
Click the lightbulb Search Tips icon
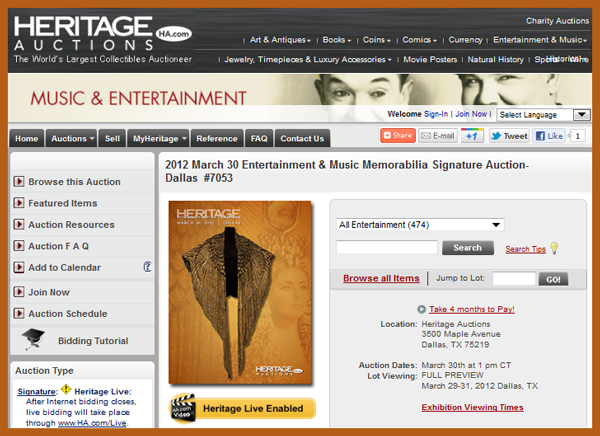click(554, 248)
